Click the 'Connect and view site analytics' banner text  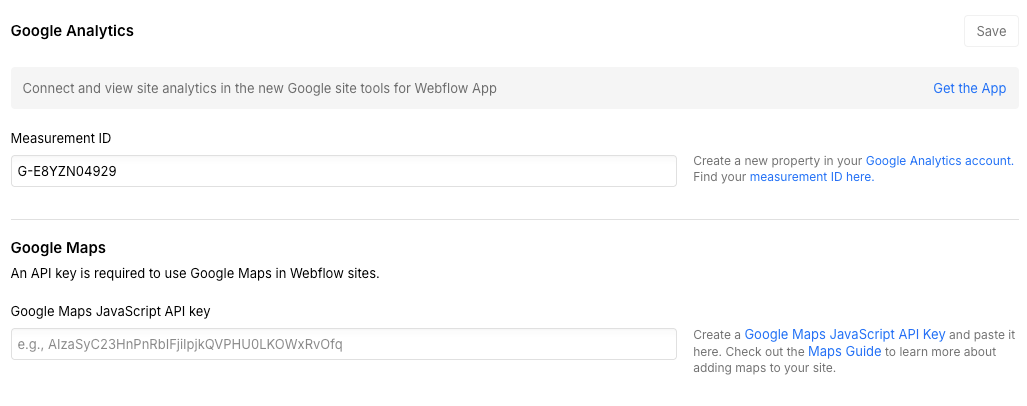[x=260, y=88]
